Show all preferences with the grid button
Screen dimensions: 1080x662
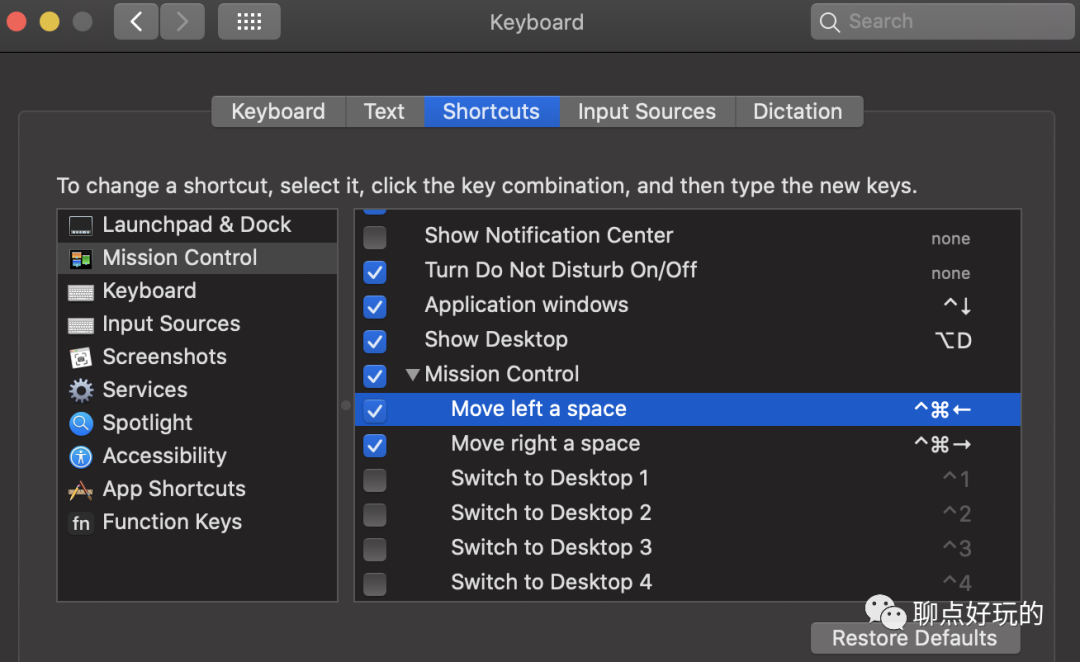(249, 21)
